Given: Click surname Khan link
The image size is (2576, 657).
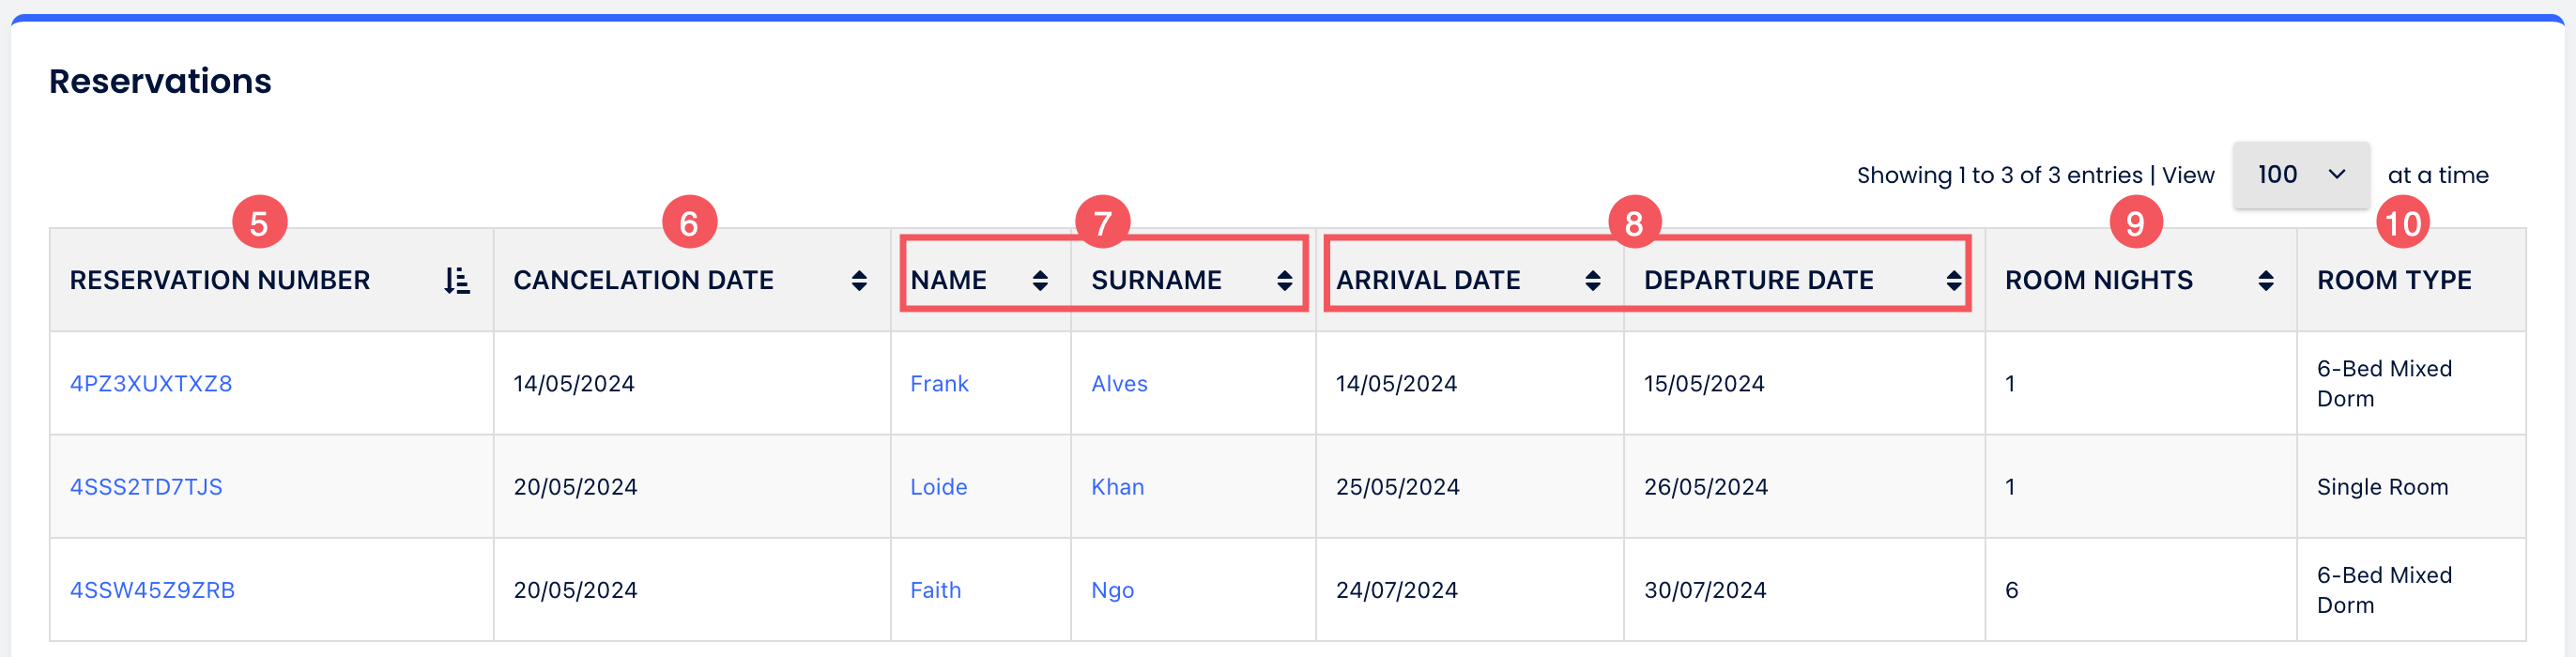Looking at the screenshot, I should click(1117, 487).
